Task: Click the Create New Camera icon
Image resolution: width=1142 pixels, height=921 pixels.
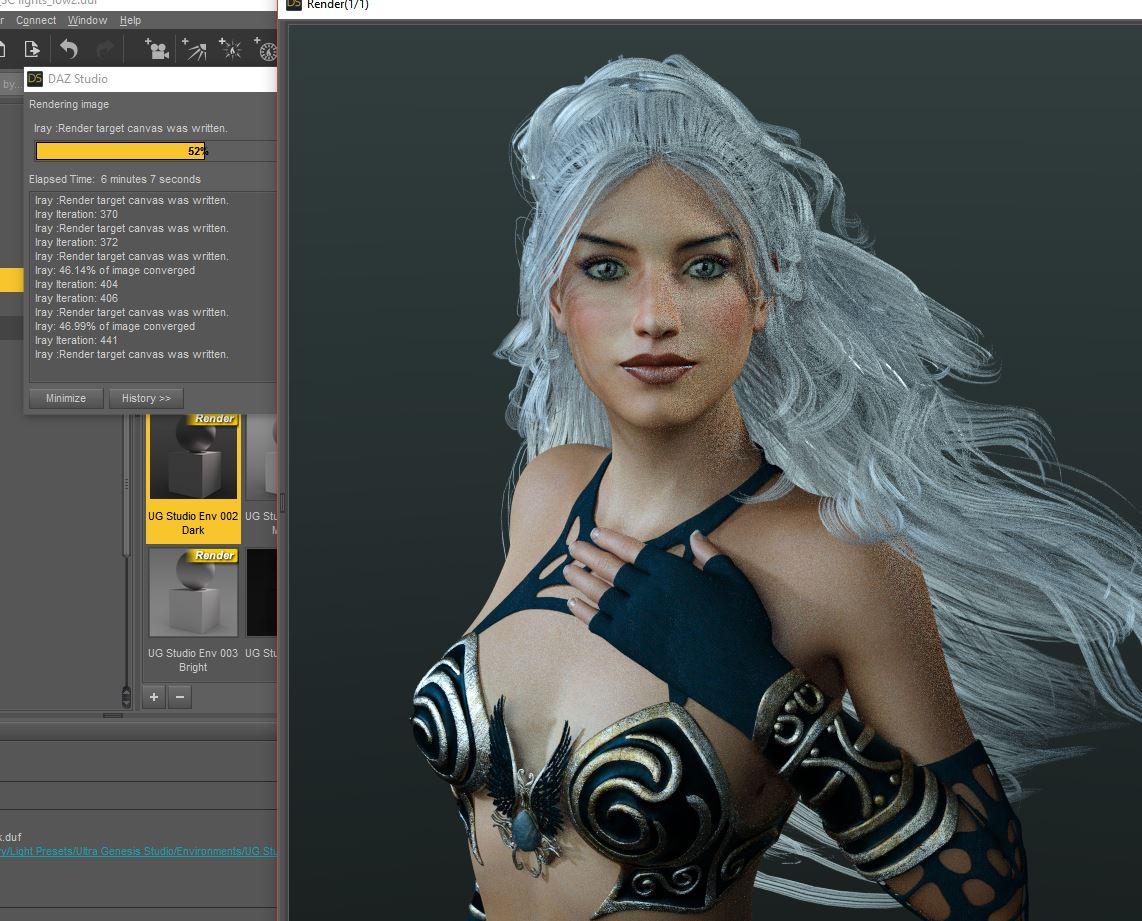Action: tap(157, 50)
